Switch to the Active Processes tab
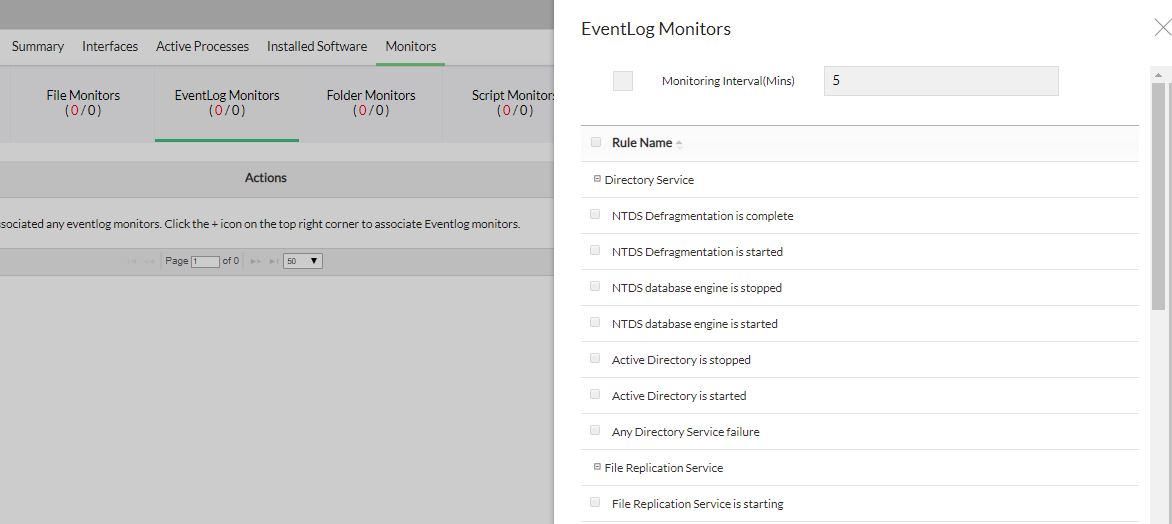The height and width of the screenshot is (524, 1172). point(202,46)
